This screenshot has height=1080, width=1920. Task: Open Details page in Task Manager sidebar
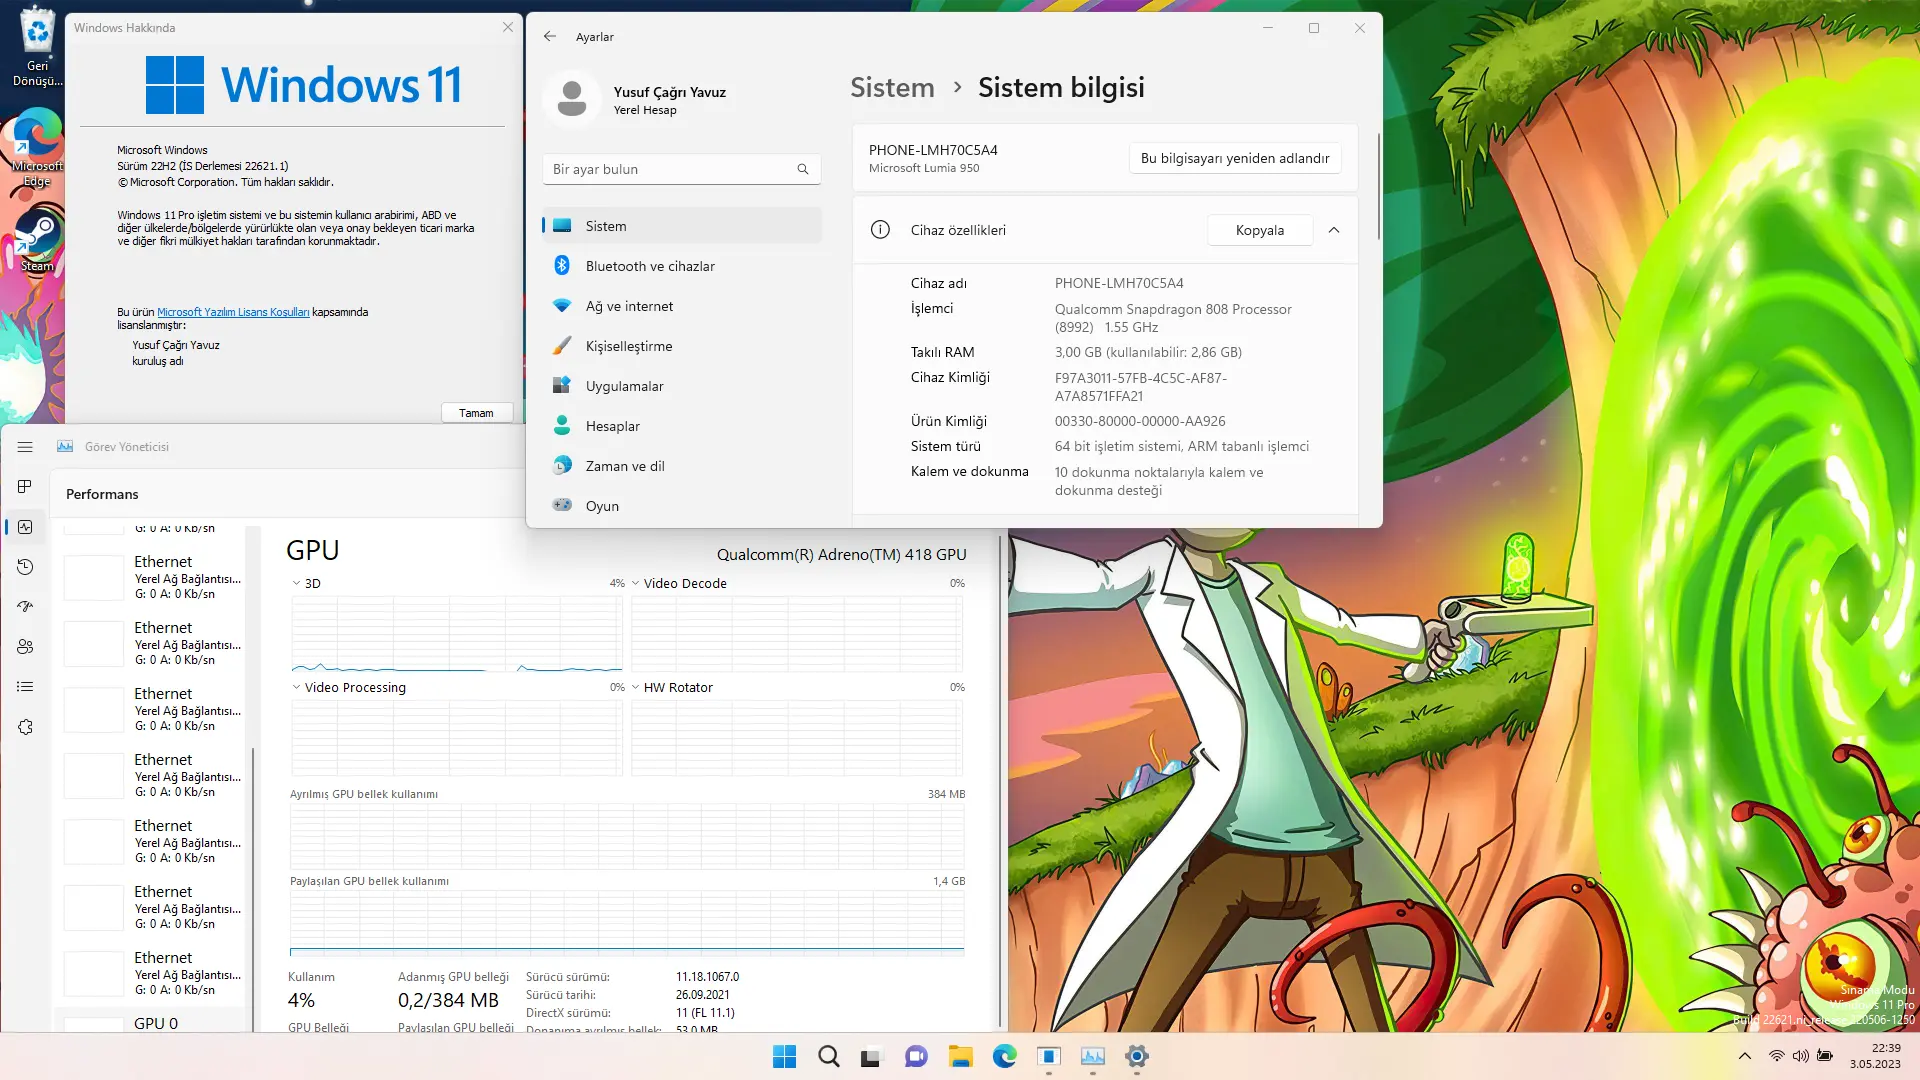[x=25, y=687]
